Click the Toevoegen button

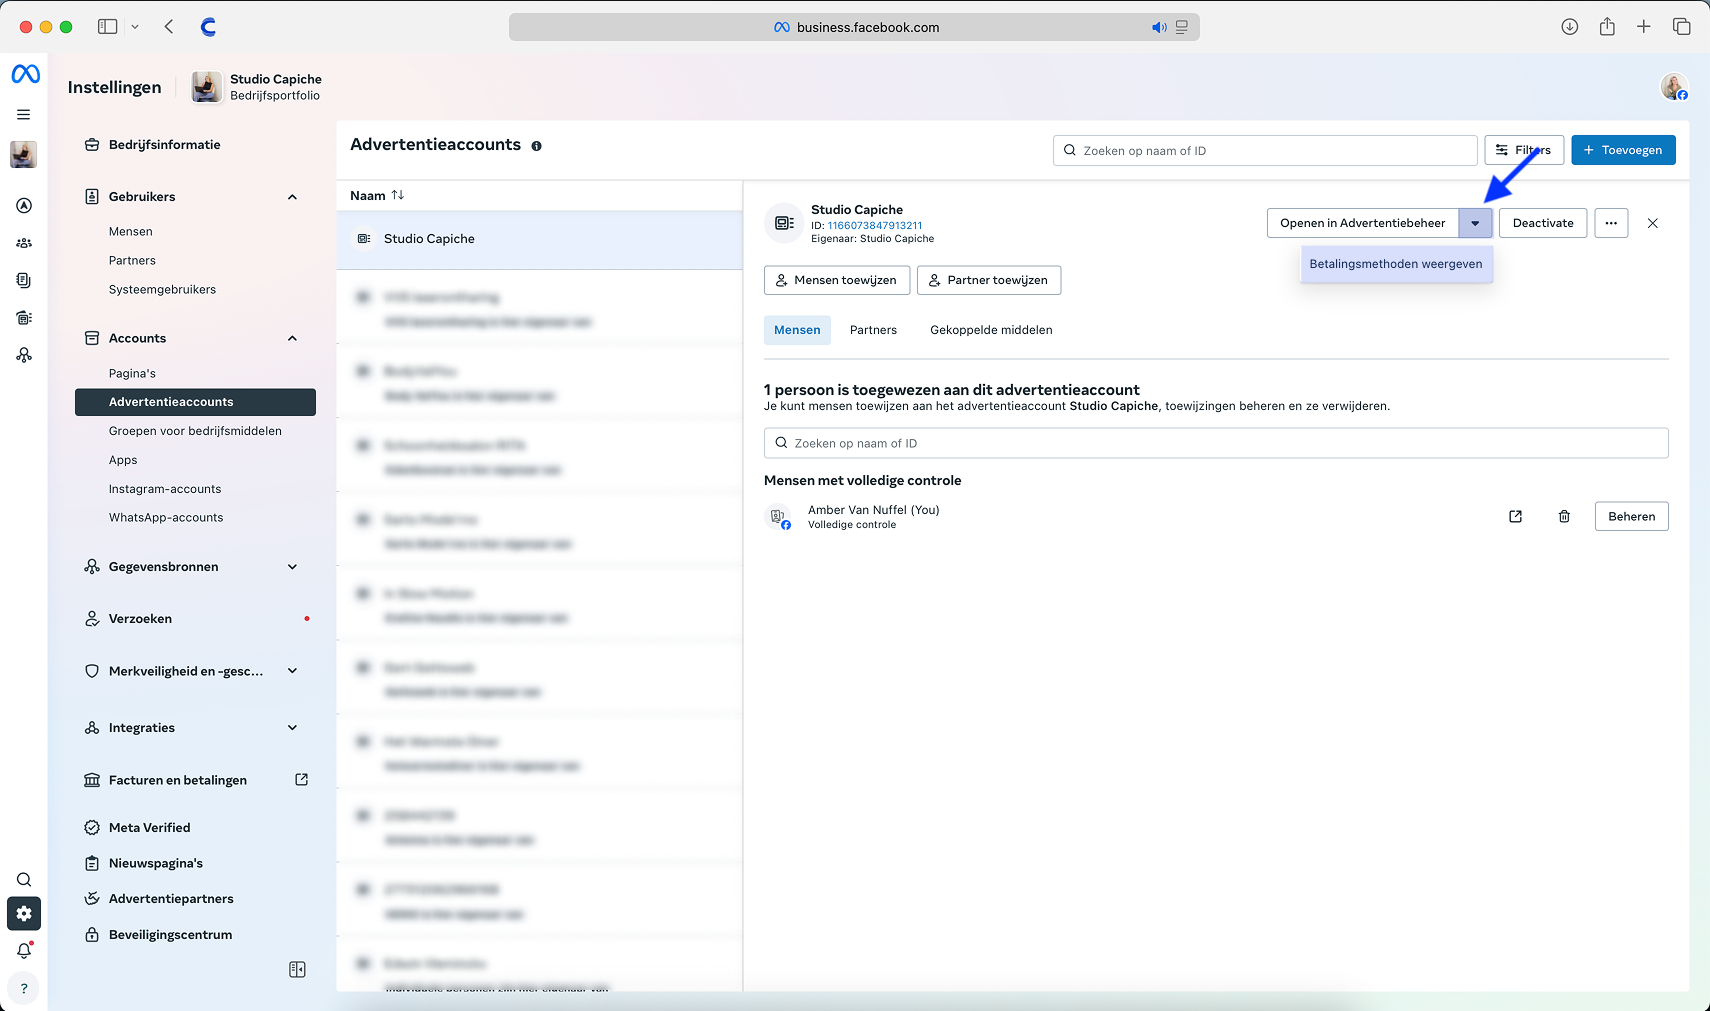click(1623, 150)
